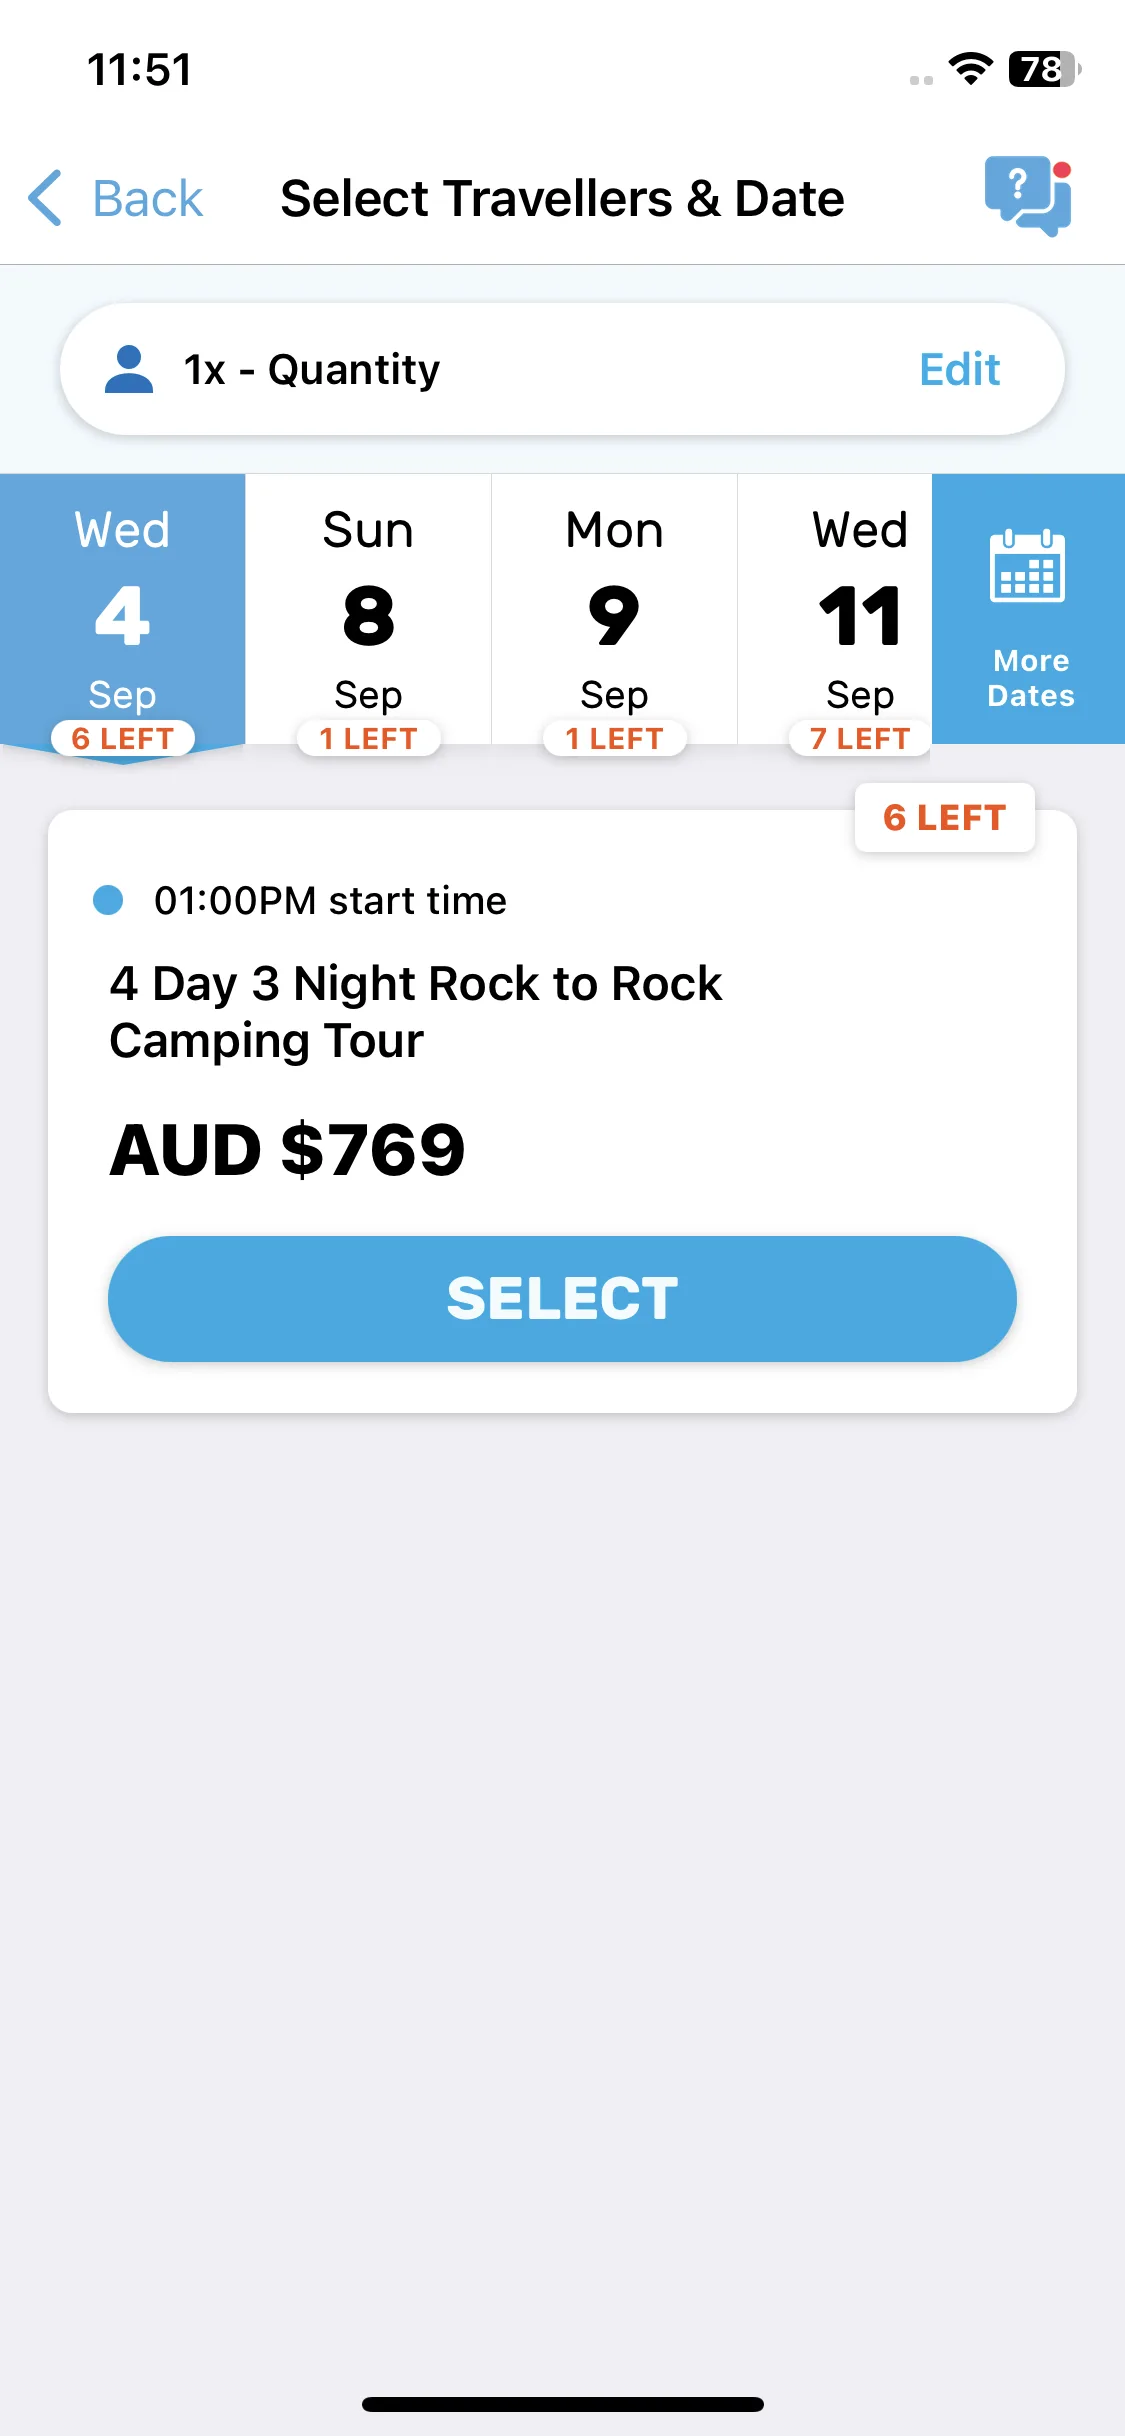Open the Rock to Rock Camping Tour title

pyautogui.click(x=415, y=1012)
